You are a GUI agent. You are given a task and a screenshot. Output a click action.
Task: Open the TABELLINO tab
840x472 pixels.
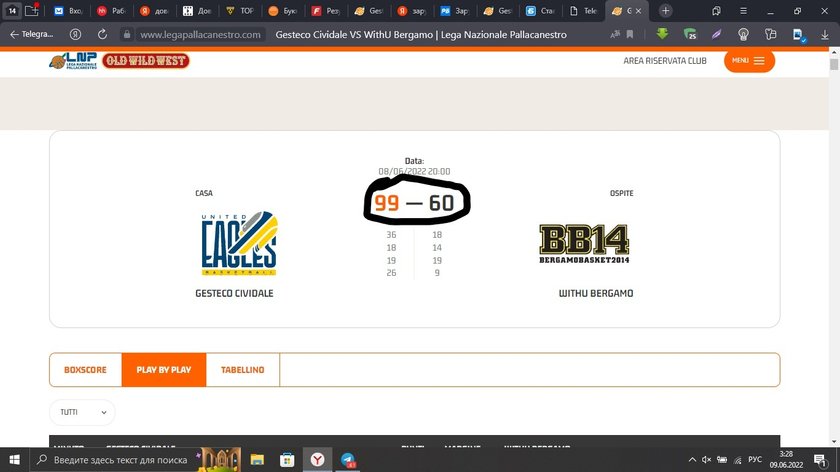click(x=242, y=370)
